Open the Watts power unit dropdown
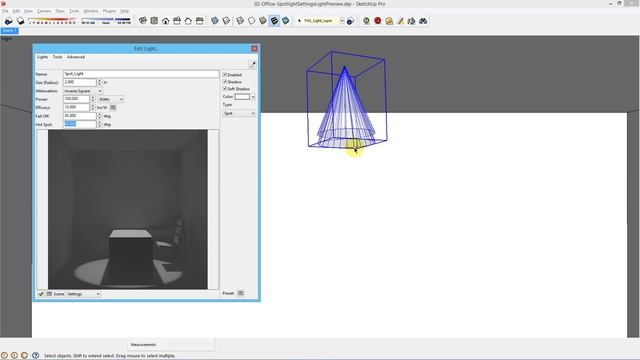The image size is (640, 360). (111, 99)
